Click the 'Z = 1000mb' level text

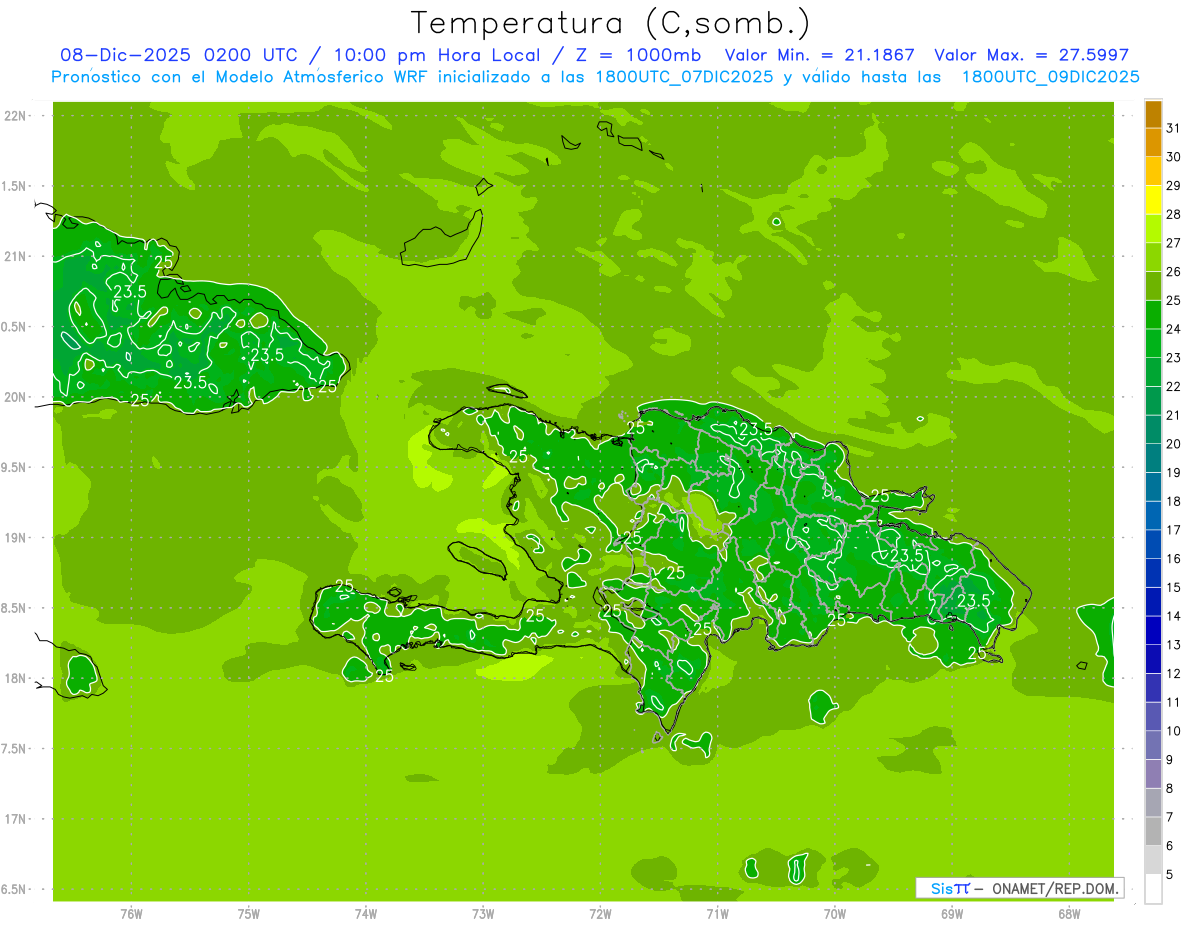(x=633, y=55)
